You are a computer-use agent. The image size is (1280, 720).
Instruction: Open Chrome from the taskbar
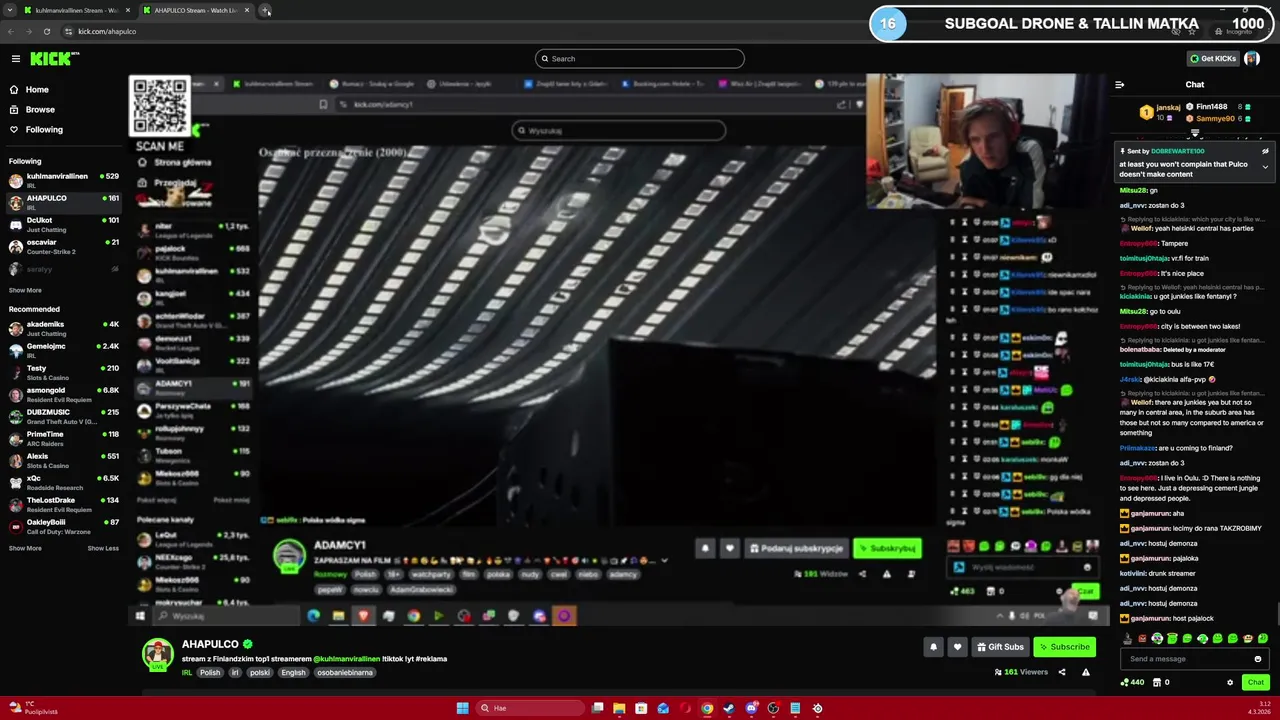[x=707, y=708]
